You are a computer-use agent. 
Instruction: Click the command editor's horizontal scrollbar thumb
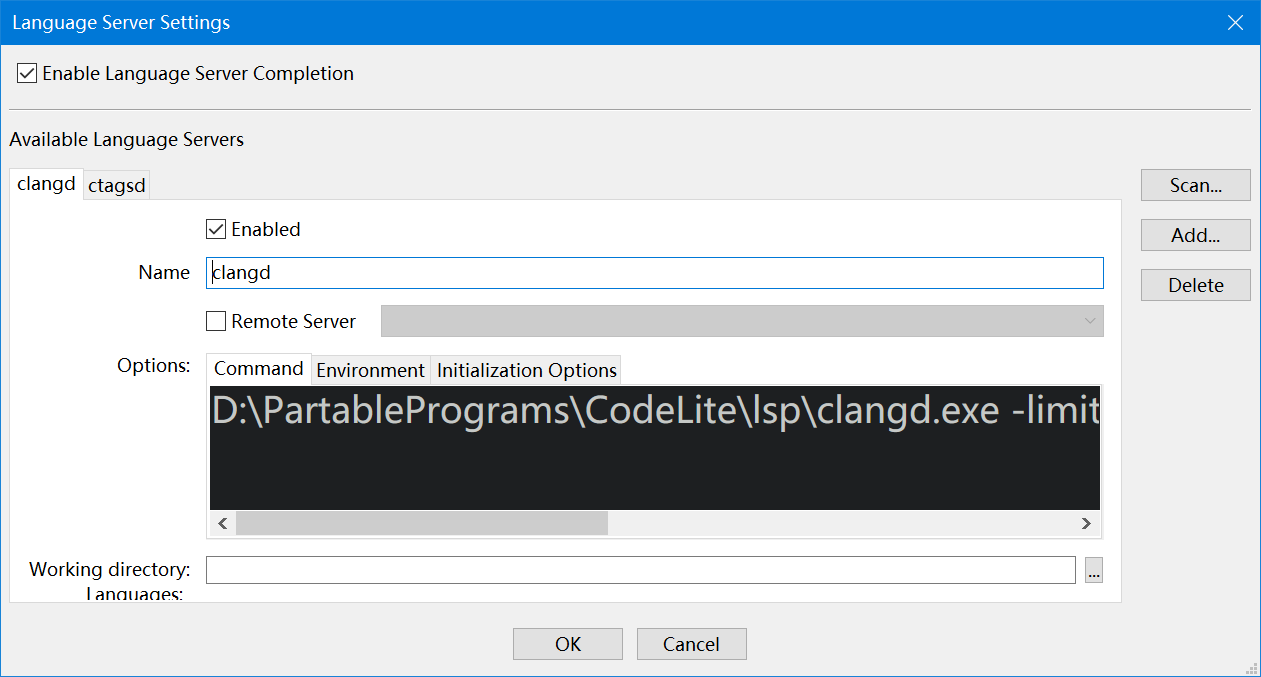[x=421, y=523]
